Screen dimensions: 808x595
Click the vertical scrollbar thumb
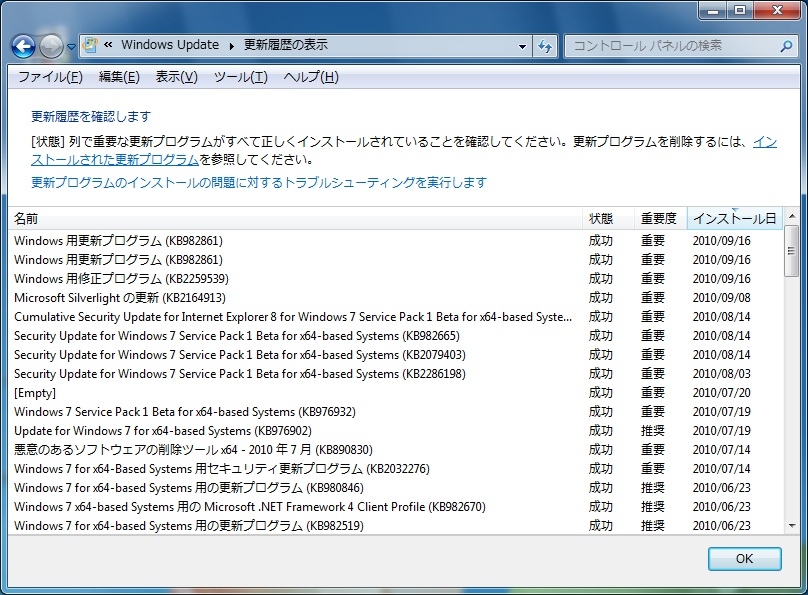[x=792, y=251]
